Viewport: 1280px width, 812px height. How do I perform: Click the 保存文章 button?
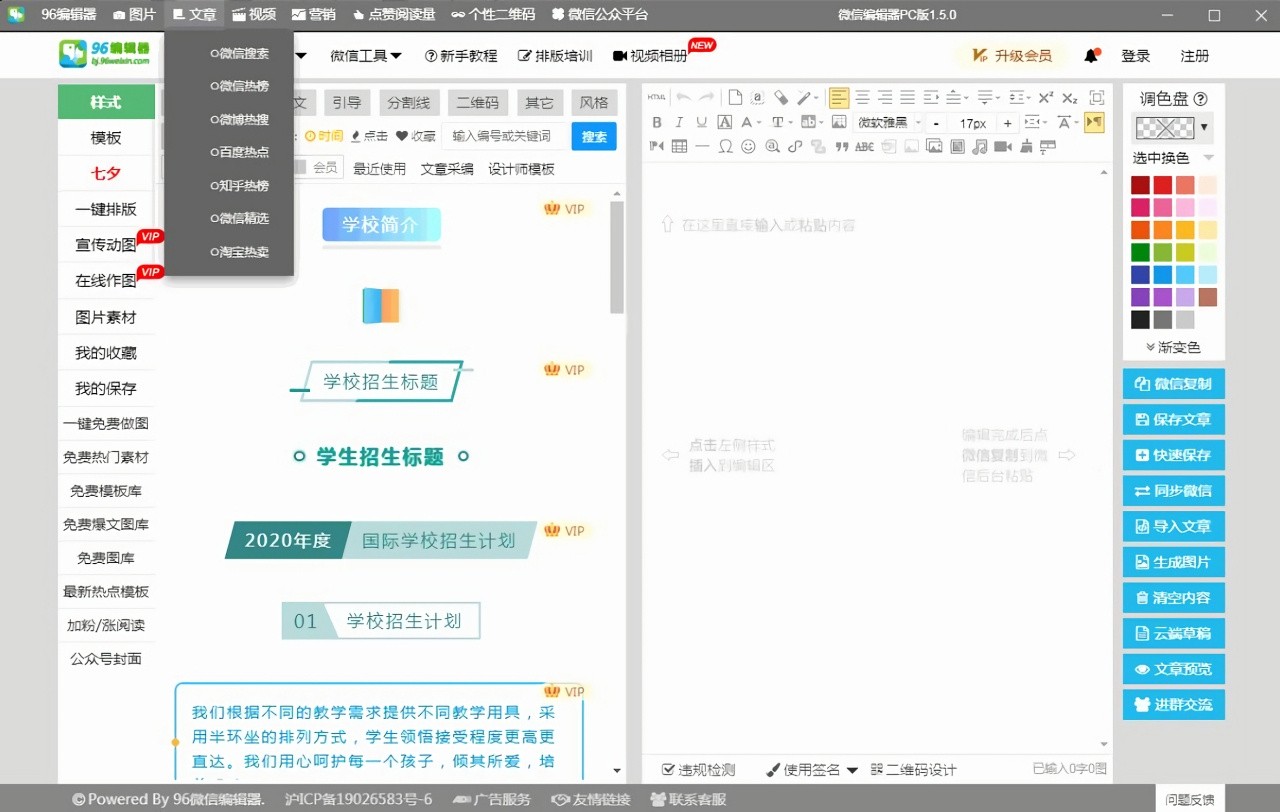pos(1173,419)
